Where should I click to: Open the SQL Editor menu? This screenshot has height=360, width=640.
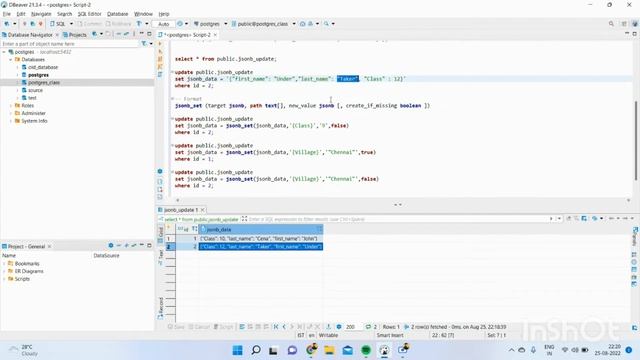[89, 14]
